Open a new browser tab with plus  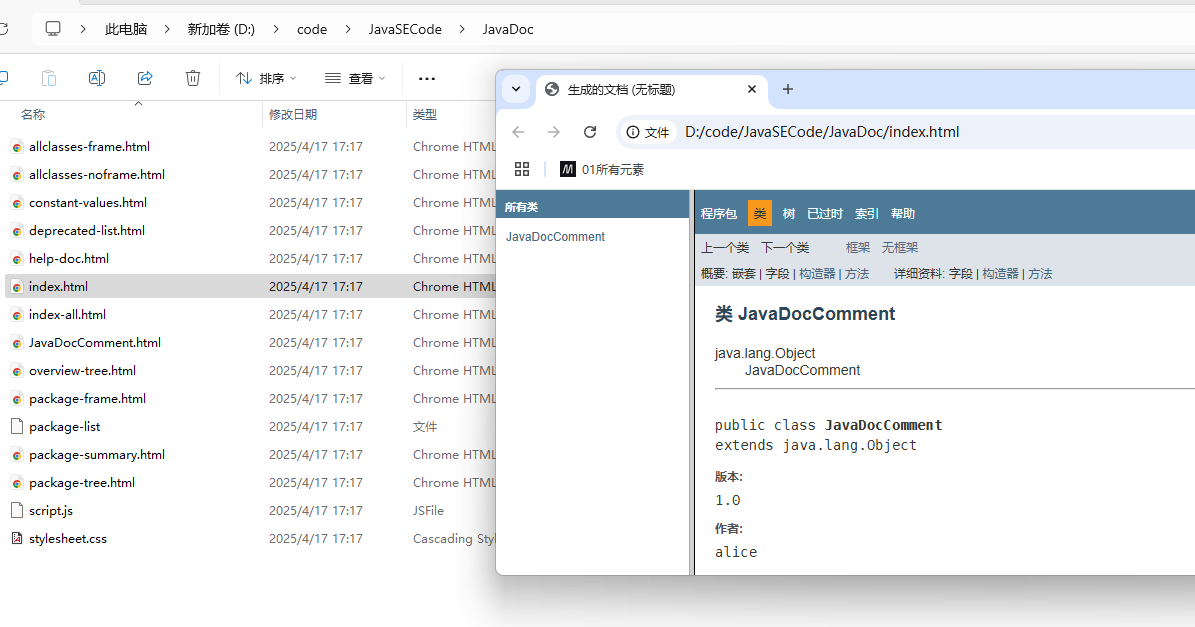788,89
